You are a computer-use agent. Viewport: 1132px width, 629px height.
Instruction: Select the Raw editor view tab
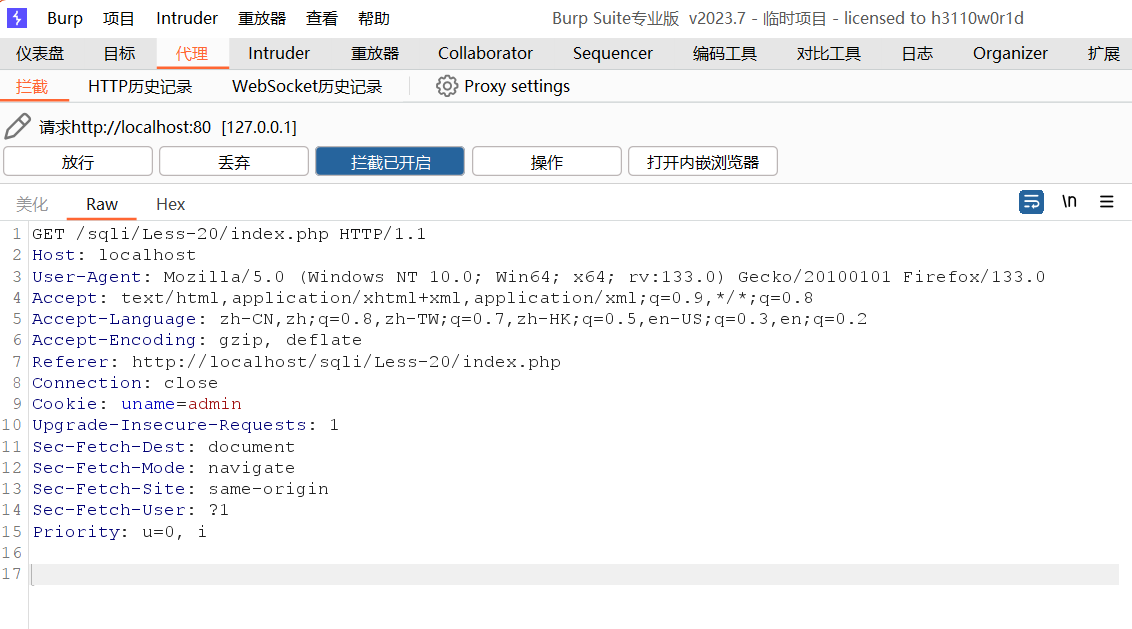(x=102, y=204)
